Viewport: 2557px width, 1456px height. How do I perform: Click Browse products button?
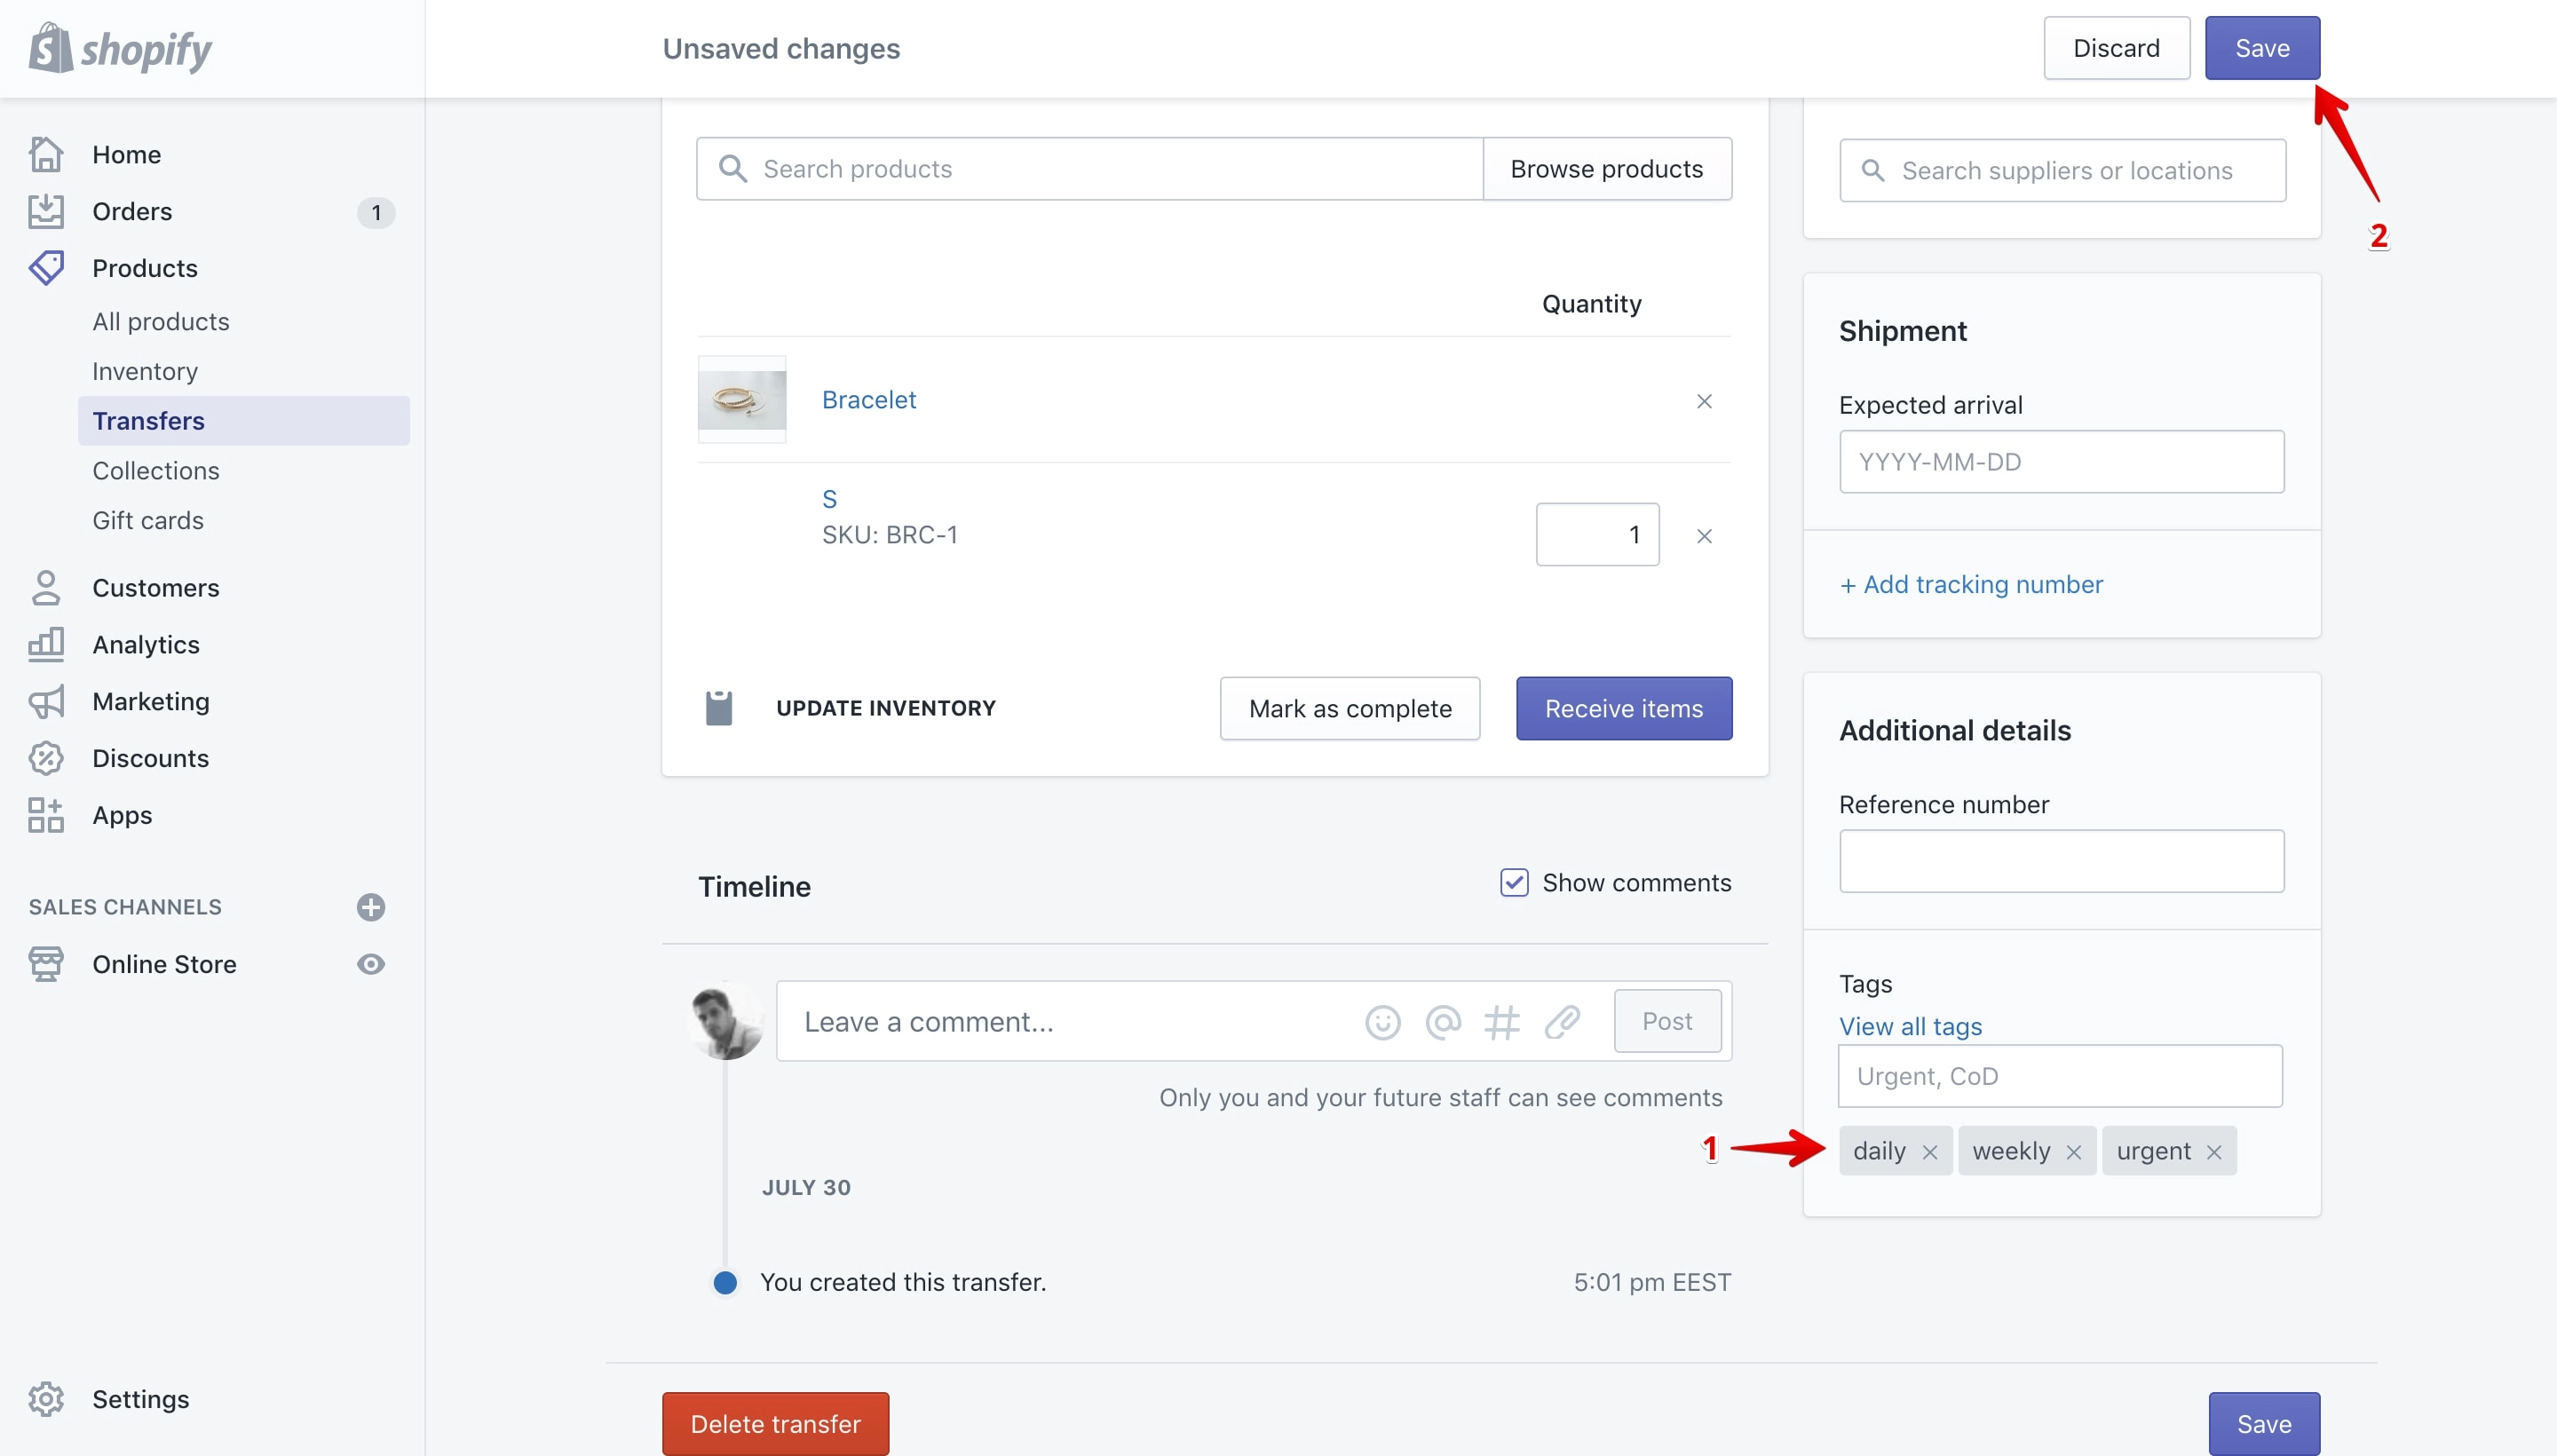tap(1607, 169)
